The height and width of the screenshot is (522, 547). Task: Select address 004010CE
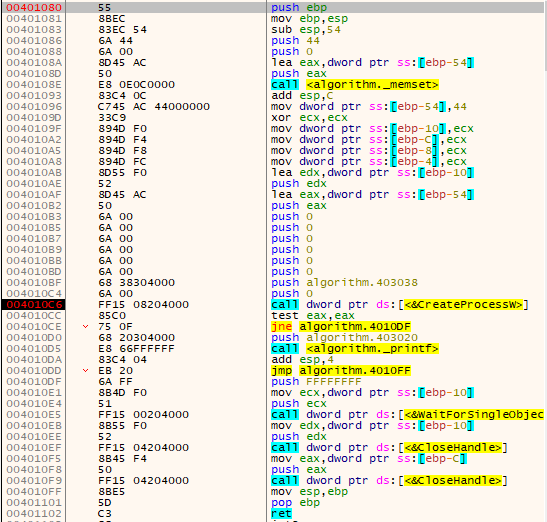[x=34, y=327]
